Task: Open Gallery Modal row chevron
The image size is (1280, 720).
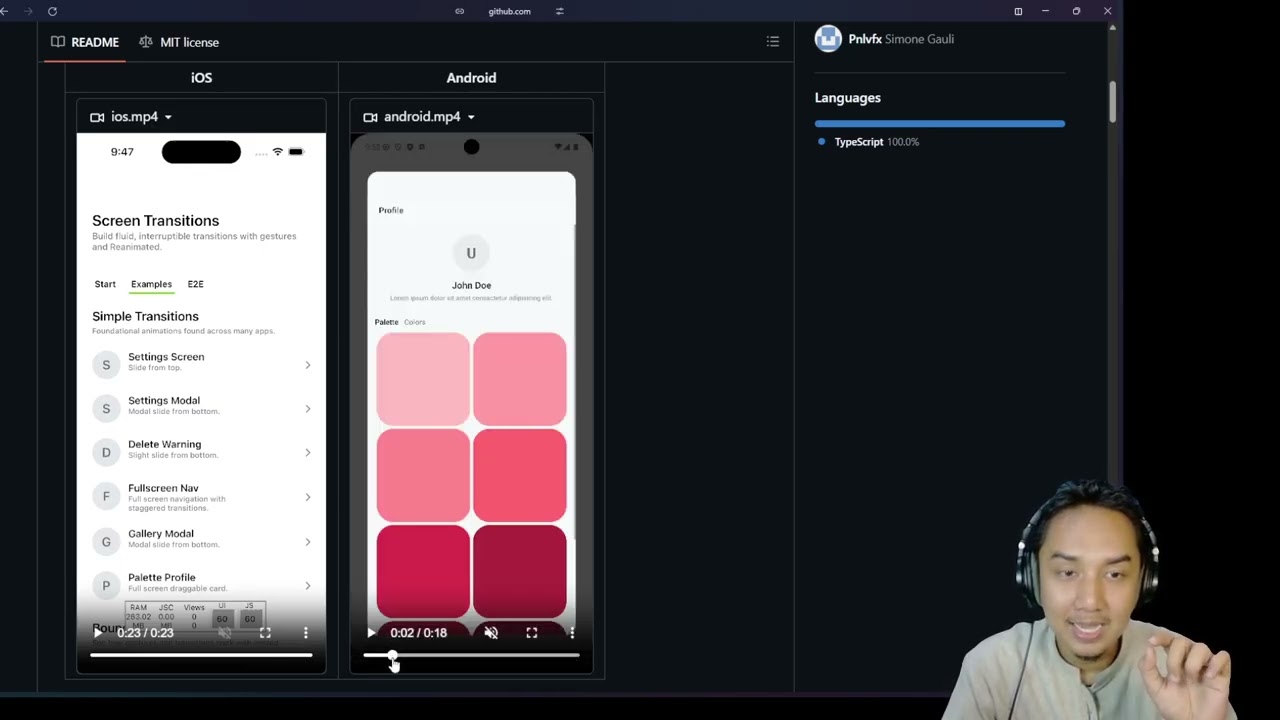Action: (x=308, y=542)
